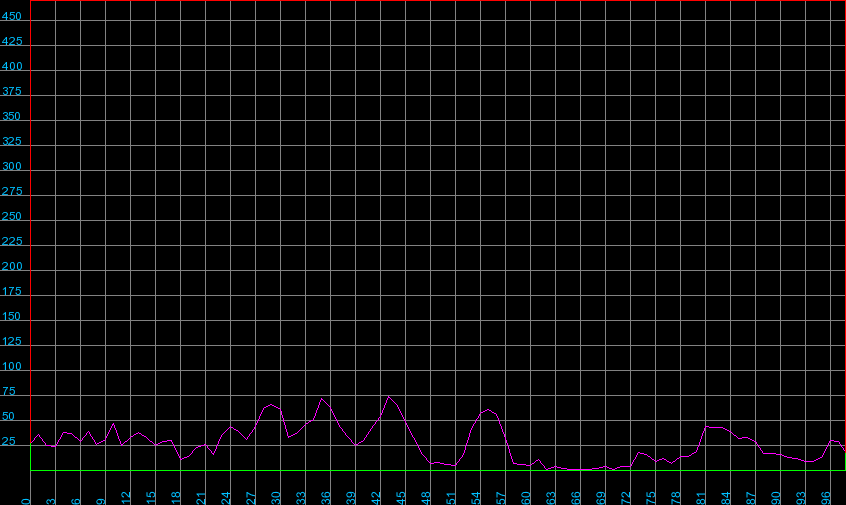This screenshot has height=505, width=846.
Task: Click the 24 label on the horizontal axis
Action: pyautogui.click(x=226, y=498)
